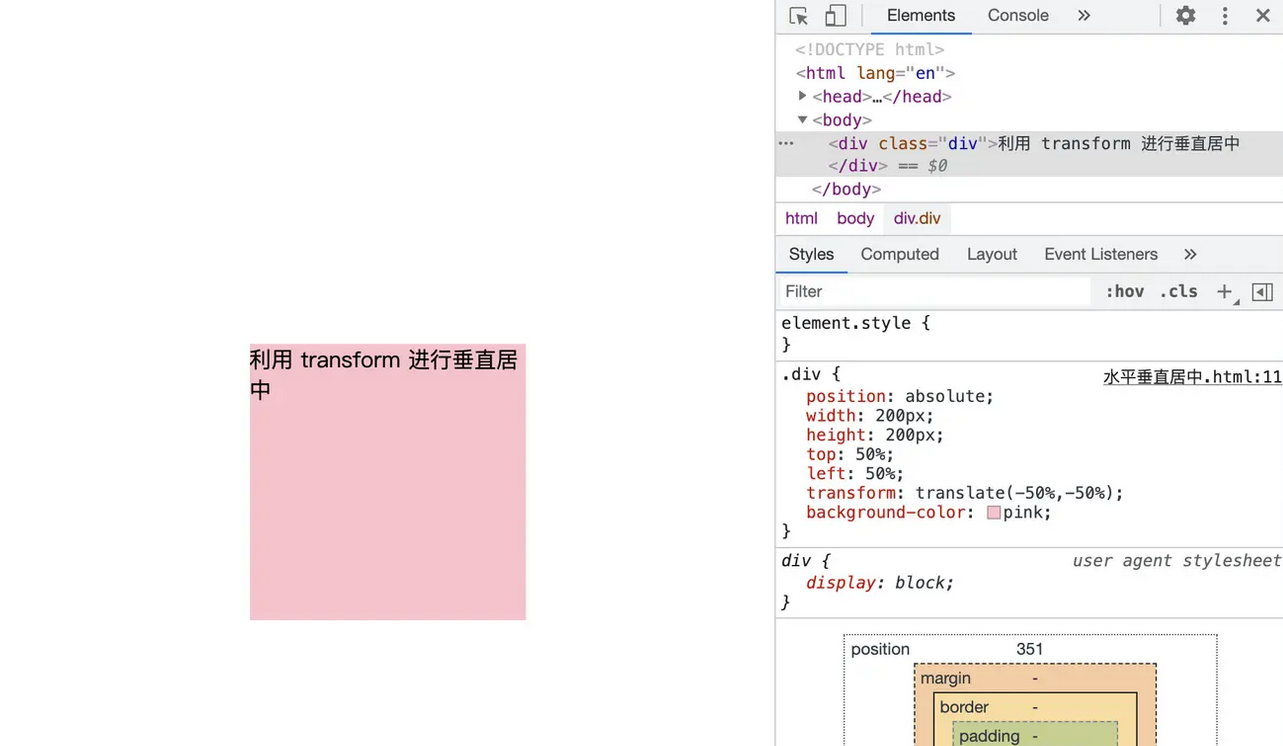Click the pink background-color swatch
Viewport: 1283px width, 746px height.
coord(993,512)
